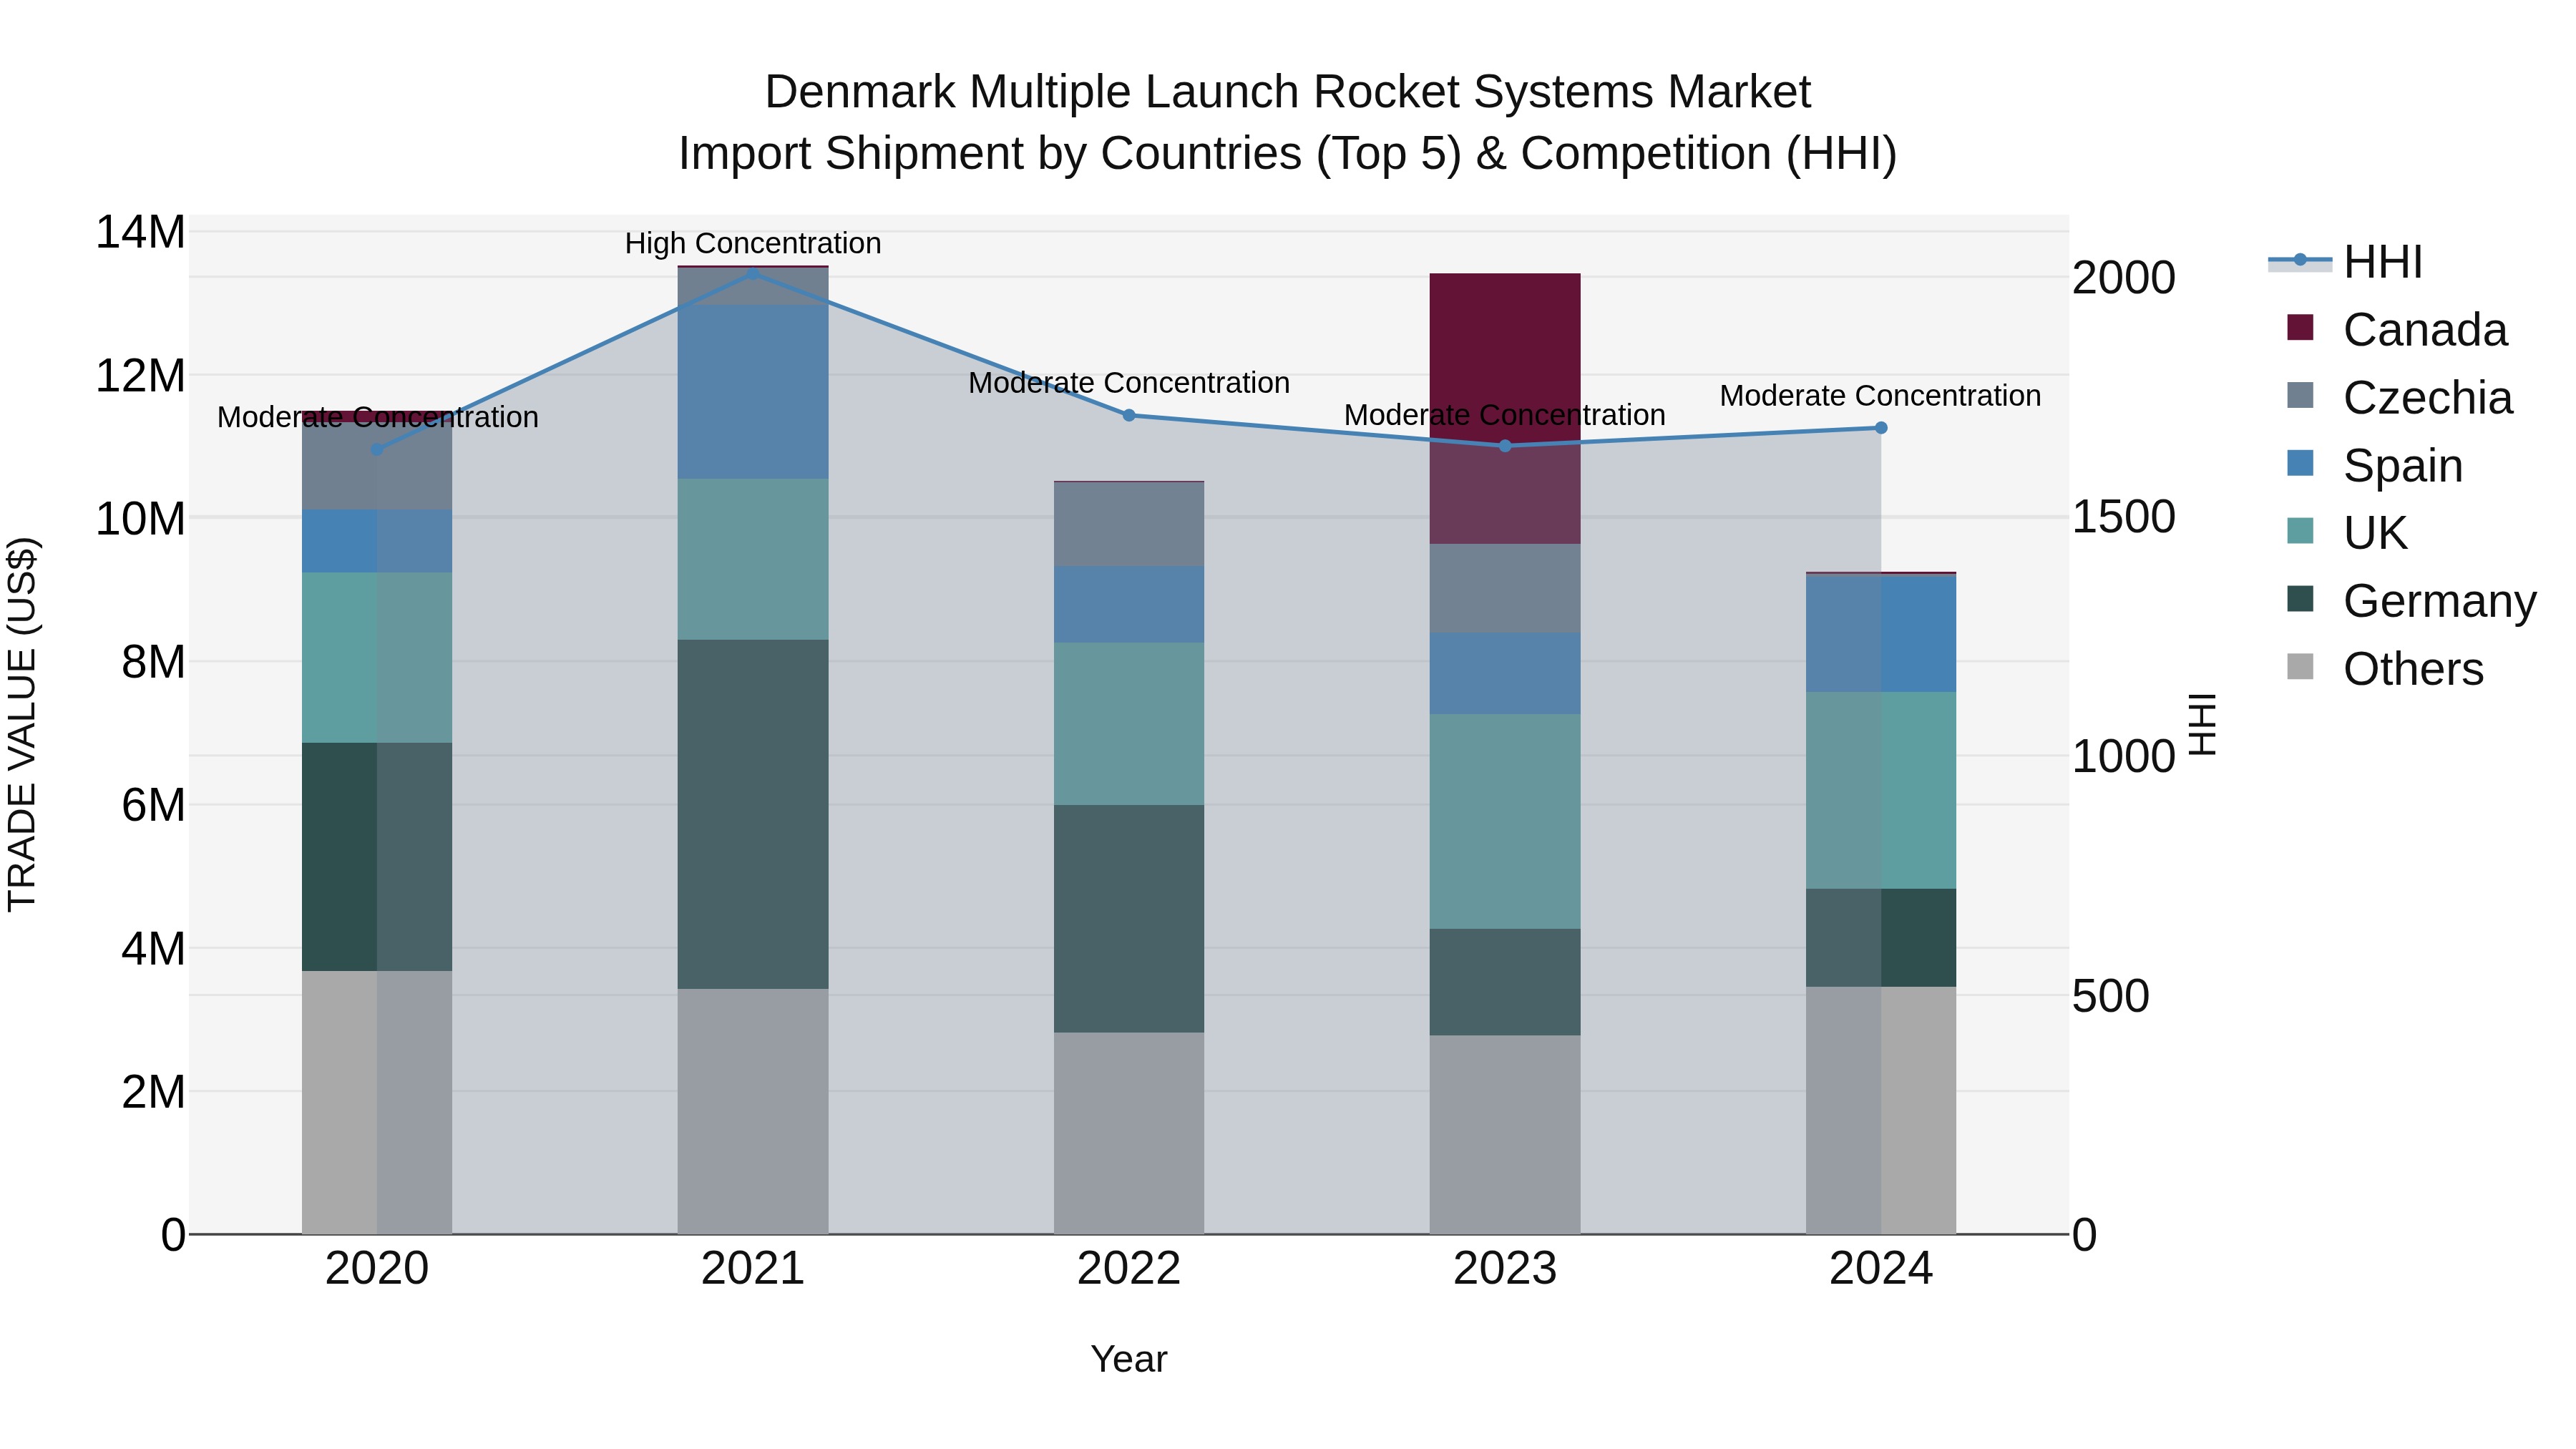The width and height of the screenshot is (2576, 1449).
Task: Click the Moderate Concentration label above 2023
Action: [1505, 415]
